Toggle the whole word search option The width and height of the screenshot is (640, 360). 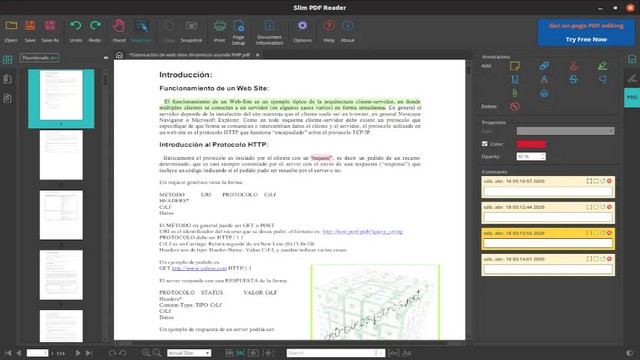[x=393, y=353]
